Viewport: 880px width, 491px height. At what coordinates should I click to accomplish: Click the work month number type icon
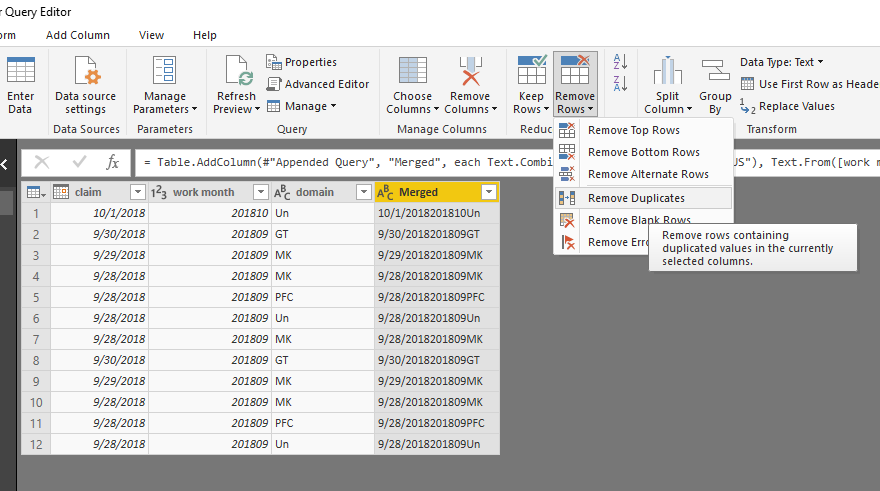(159, 192)
